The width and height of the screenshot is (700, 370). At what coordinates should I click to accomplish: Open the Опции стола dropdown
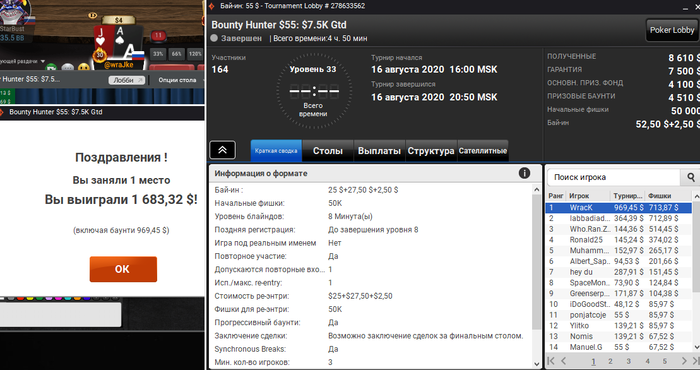tap(179, 80)
